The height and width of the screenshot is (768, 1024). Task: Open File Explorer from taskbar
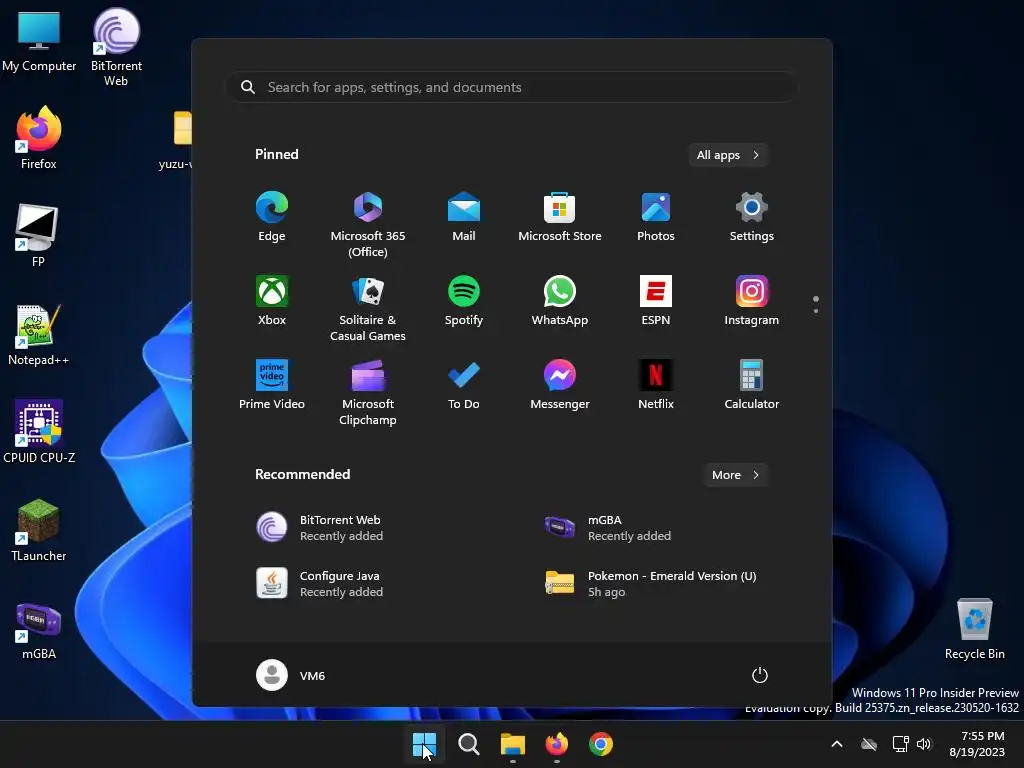pos(513,744)
